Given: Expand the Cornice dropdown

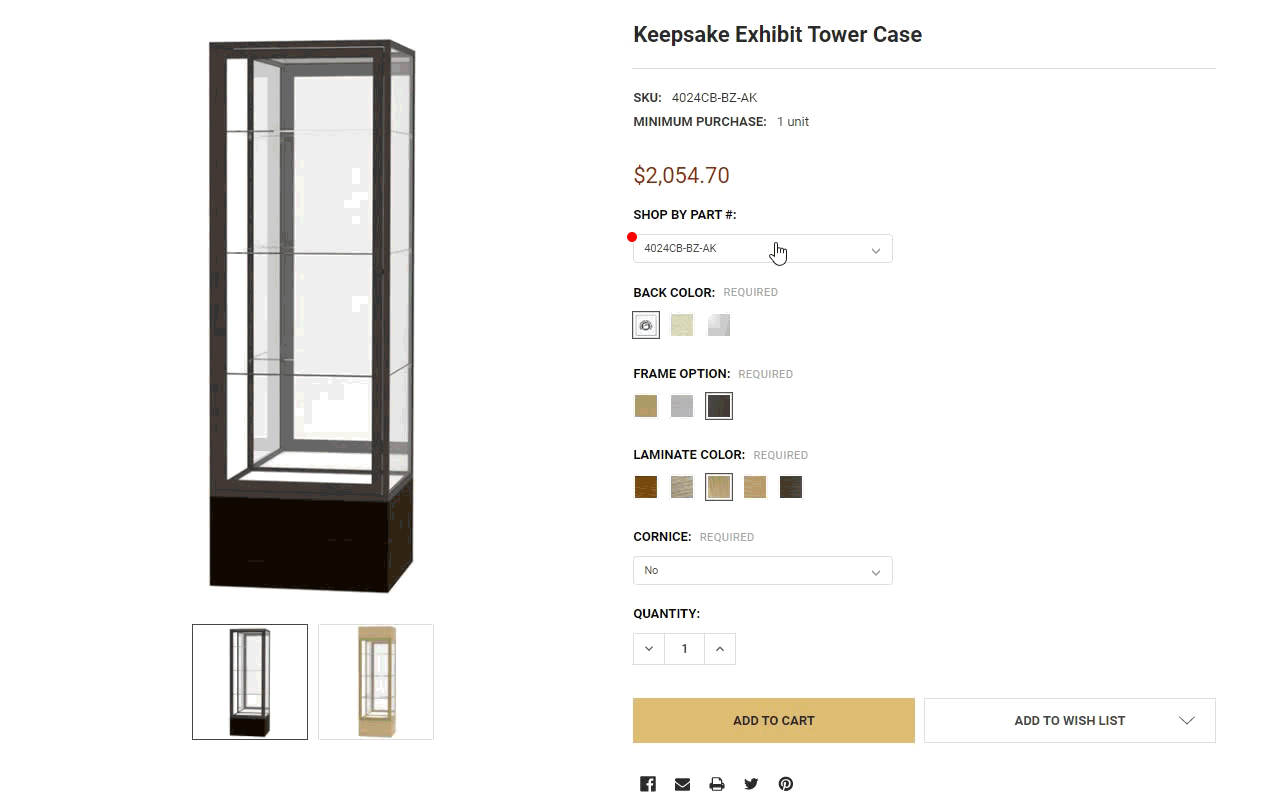Looking at the screenshot, I should tap(762, 571).
